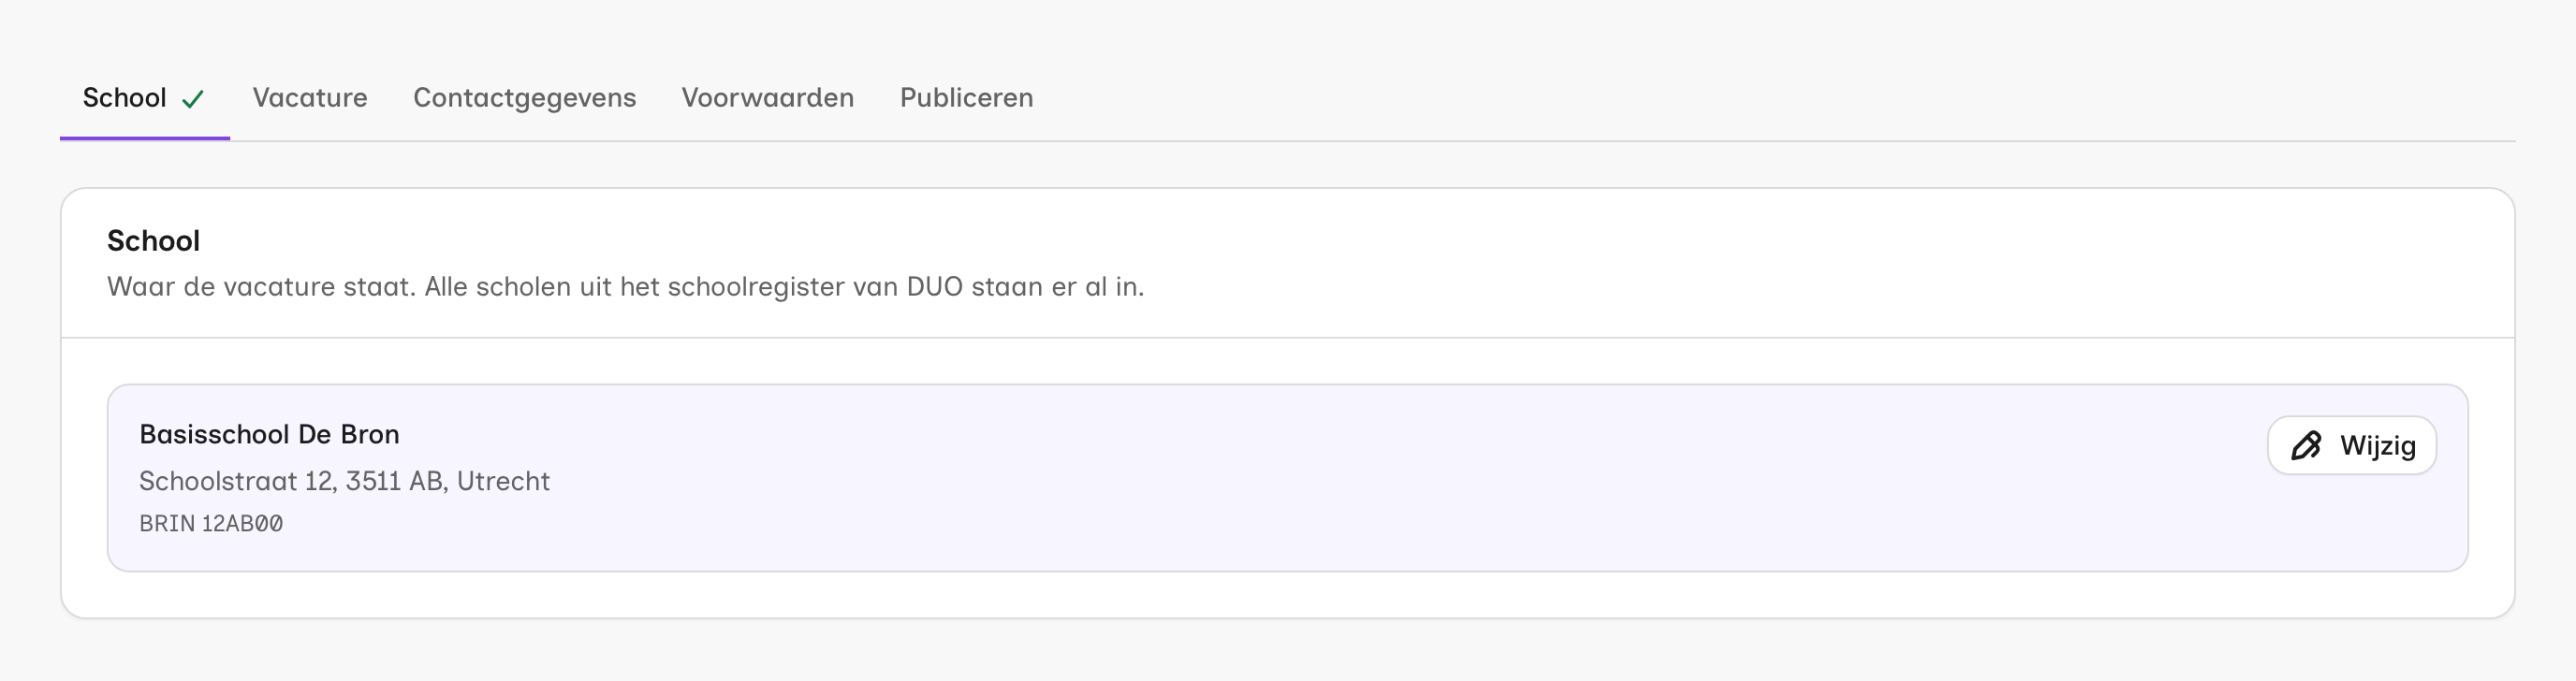Viewport: 2576px width, 681px height.
Task: Click the School section heading
Action: (153, 241)
